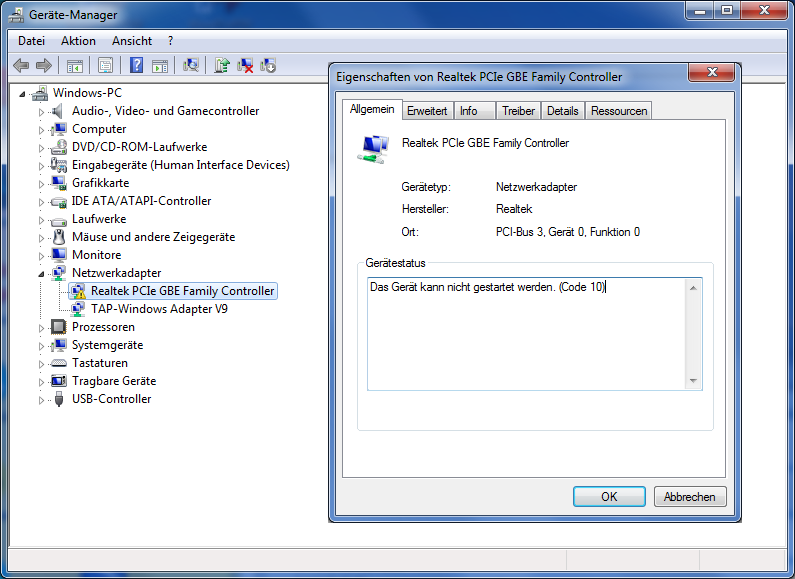
Task: Close the Realtek properties dialog
Action: point(711,72)
